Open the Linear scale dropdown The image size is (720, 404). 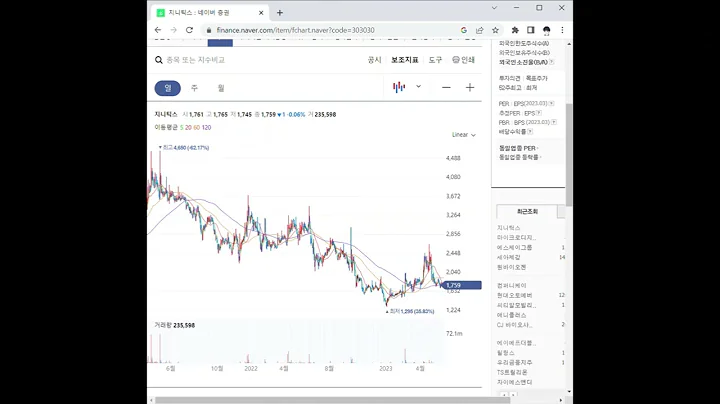click(464, 135)
